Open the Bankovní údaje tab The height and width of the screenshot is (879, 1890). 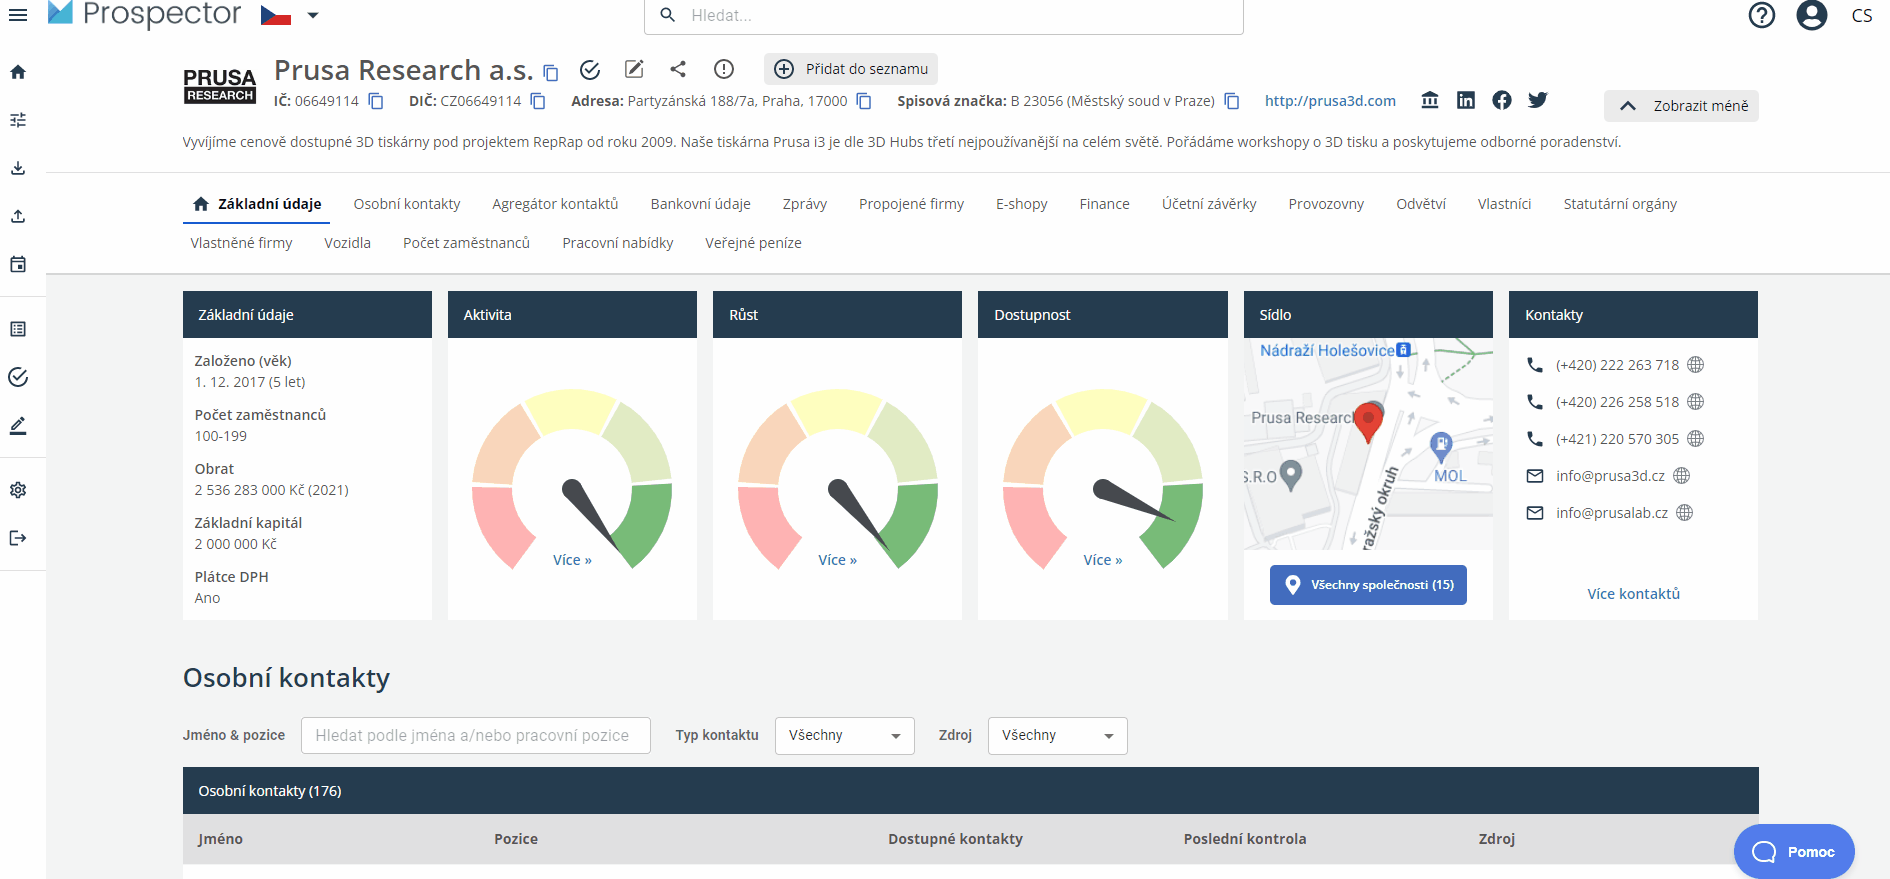(700, 204)
